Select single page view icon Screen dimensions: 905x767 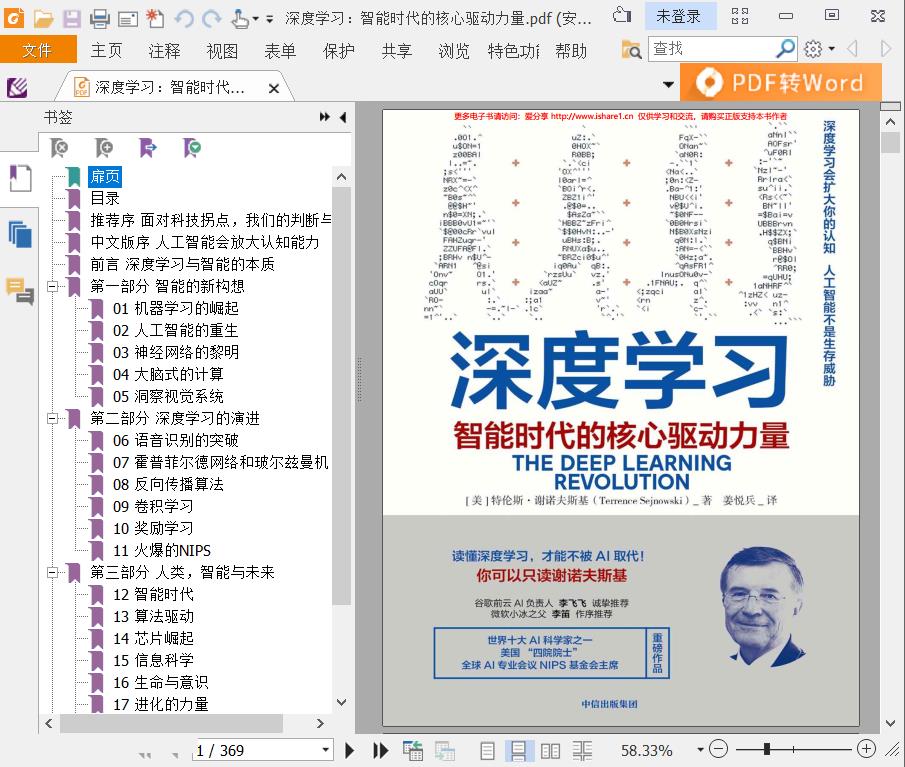[487, 751]
